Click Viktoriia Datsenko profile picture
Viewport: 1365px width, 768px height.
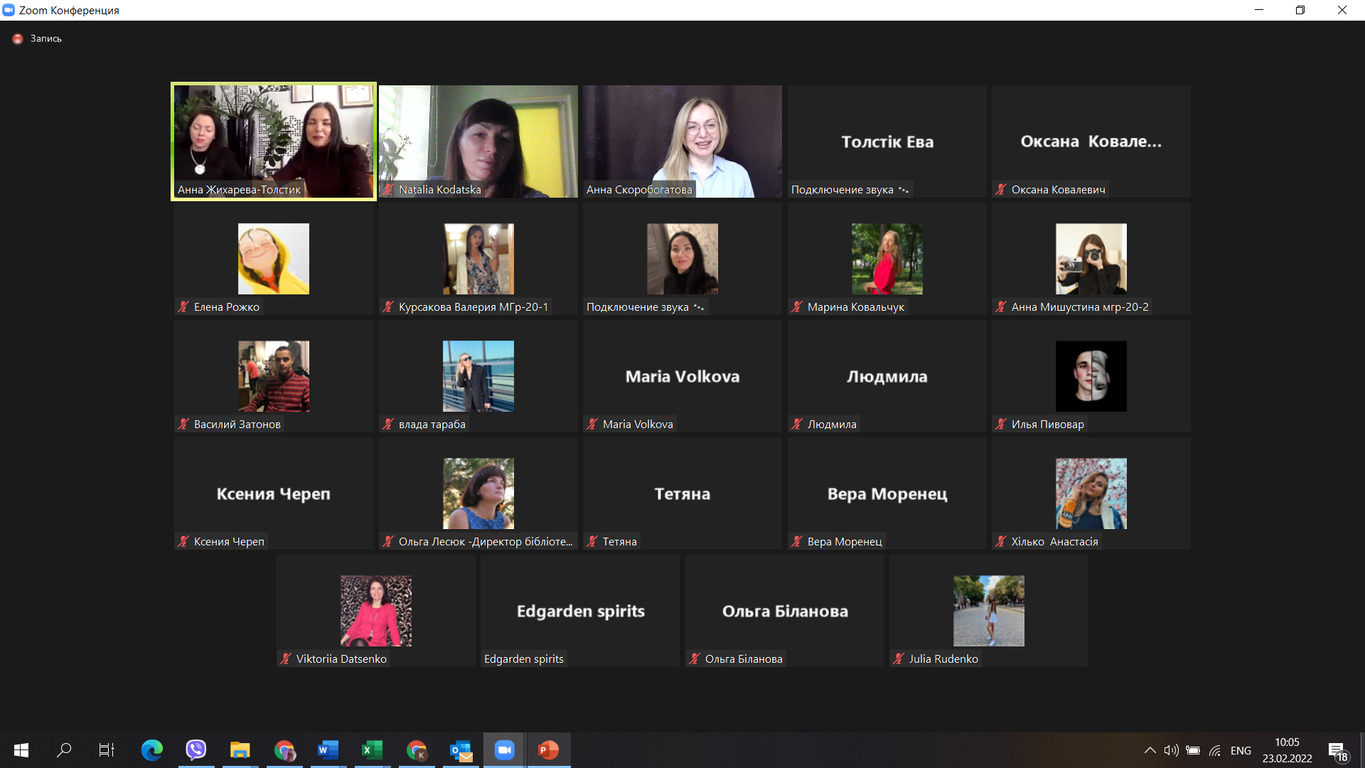pyautogui.click(x=376, y=611)
